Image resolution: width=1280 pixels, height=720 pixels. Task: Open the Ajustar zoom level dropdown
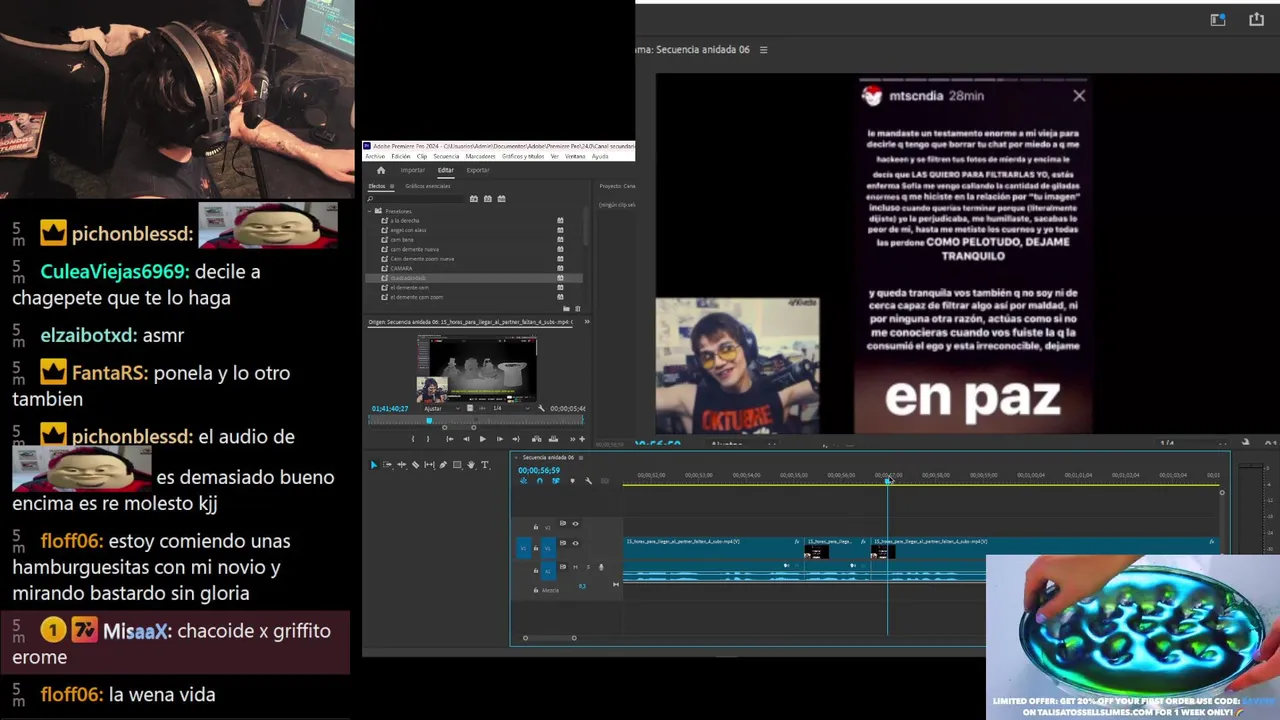442,408
